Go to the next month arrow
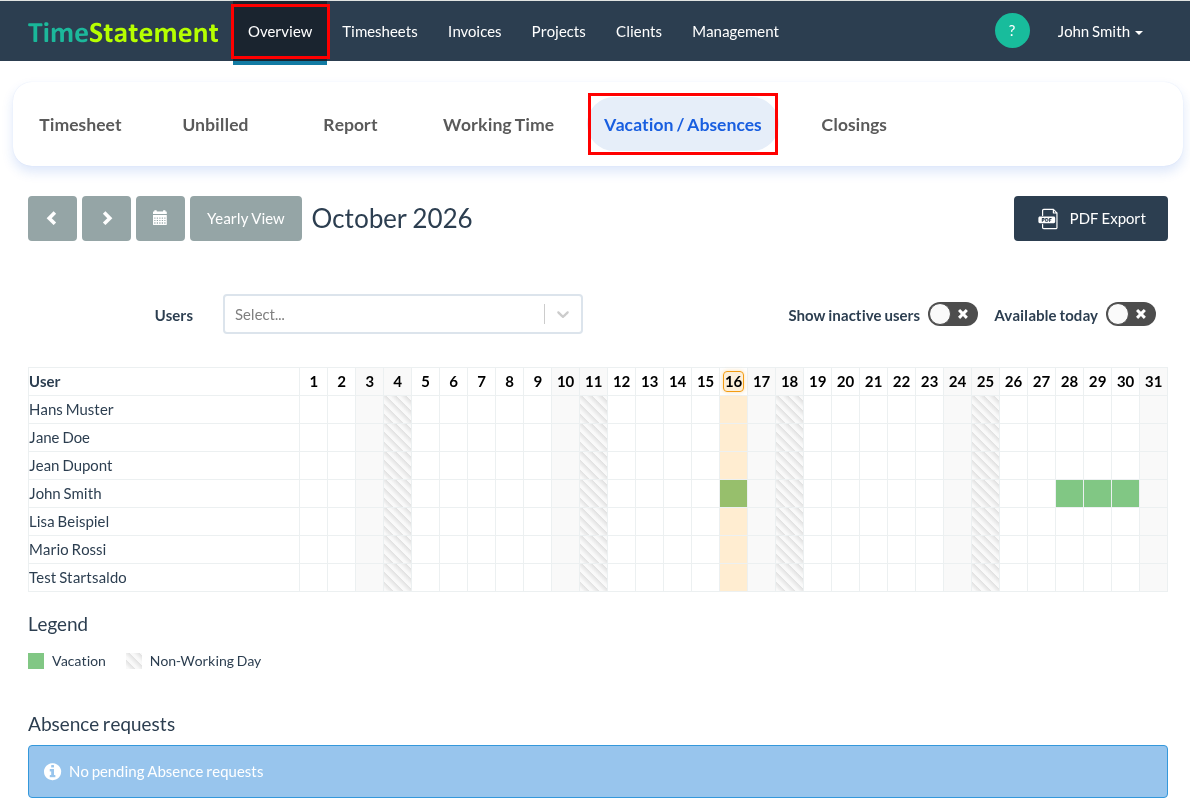 tap(106, 219)
